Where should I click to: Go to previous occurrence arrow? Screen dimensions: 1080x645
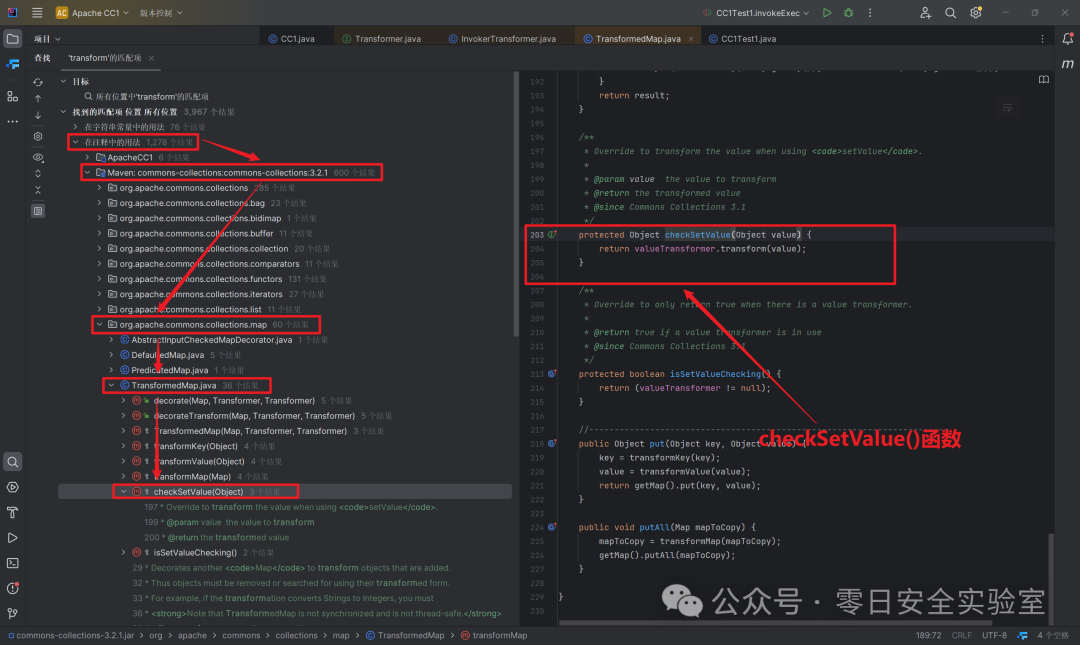coord(38,99)
